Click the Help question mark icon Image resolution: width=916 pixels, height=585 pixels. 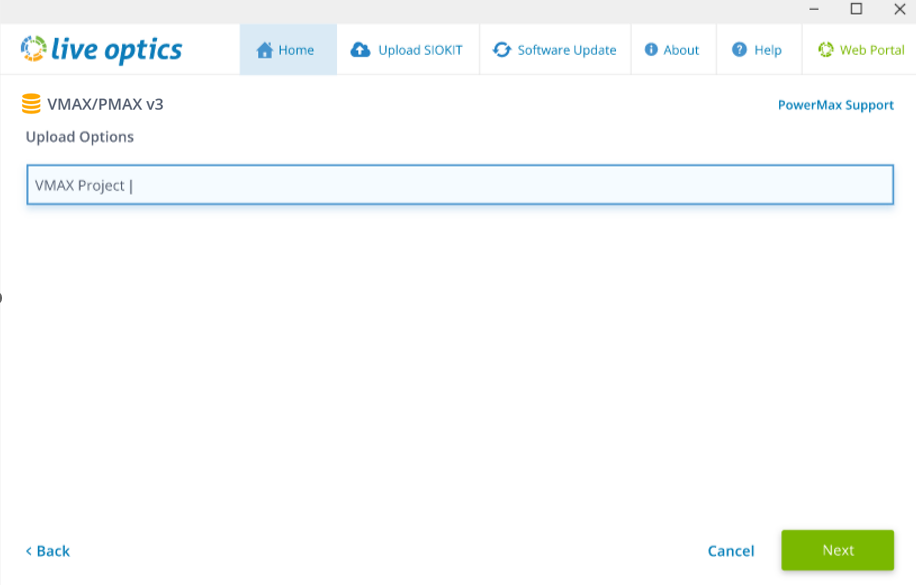tap(740, 50)
